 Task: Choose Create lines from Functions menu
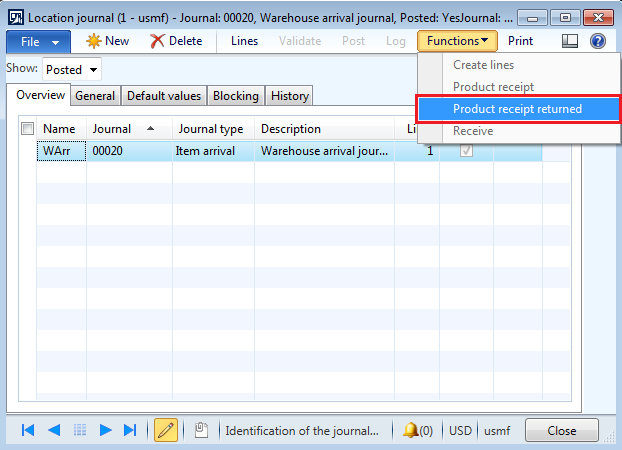click(483, 65)
